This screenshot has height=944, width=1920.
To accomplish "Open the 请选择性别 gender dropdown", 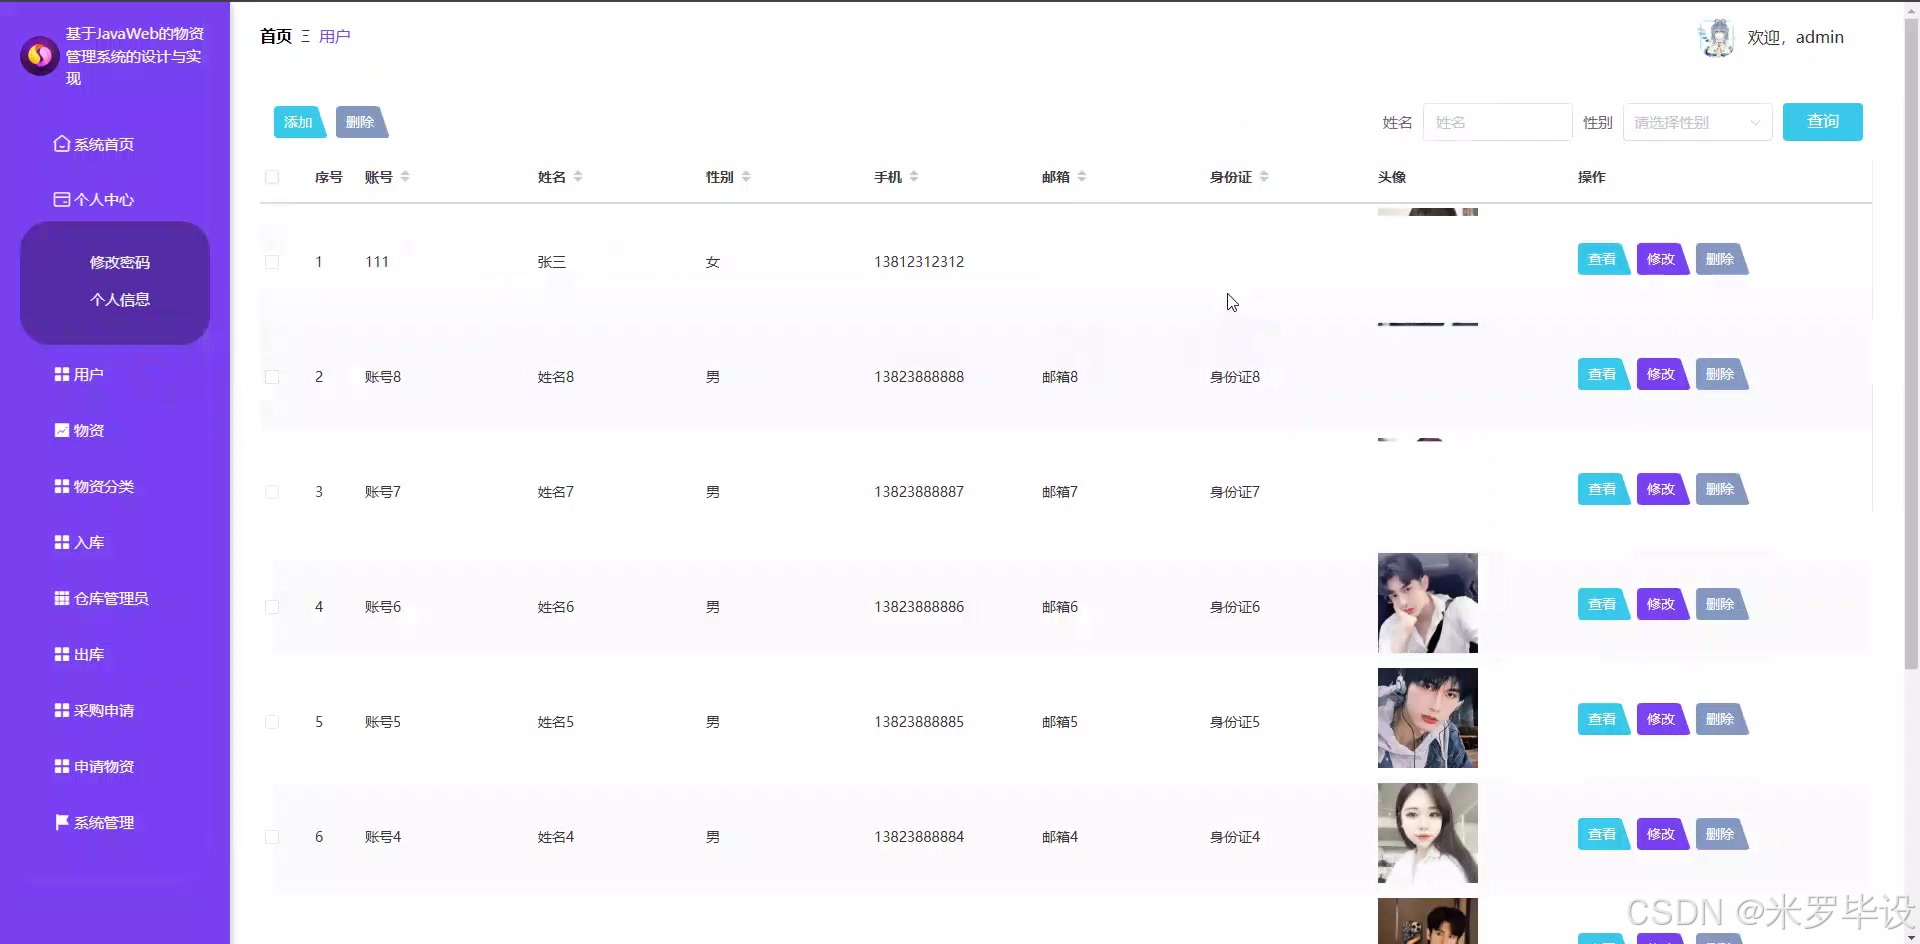I will 1697,122.
